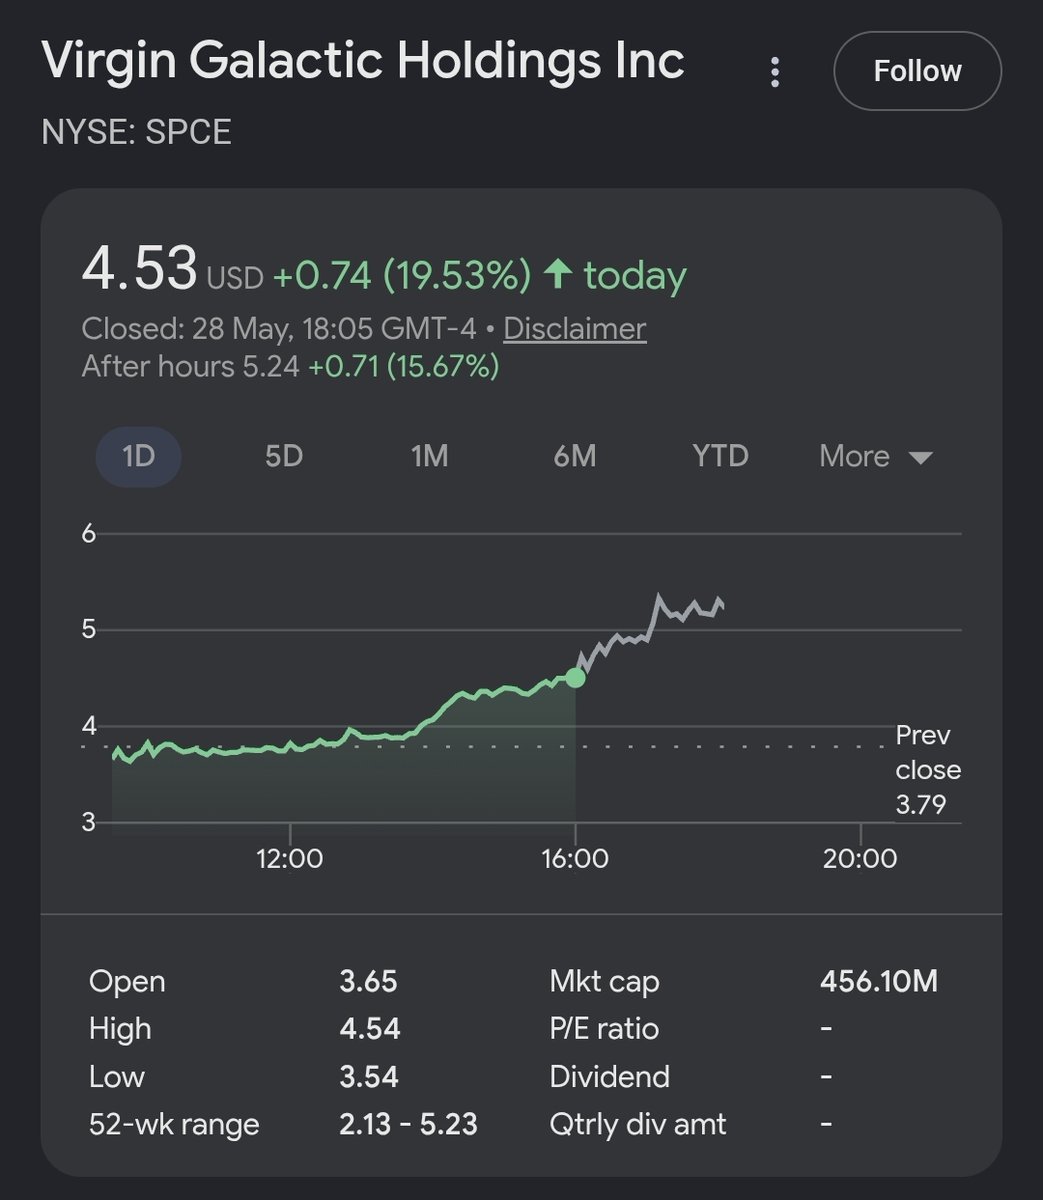This screenshot has height=1200, width=1043.
Task: Click the Qtrly div amt label
Action: [x=638, y=1124]
